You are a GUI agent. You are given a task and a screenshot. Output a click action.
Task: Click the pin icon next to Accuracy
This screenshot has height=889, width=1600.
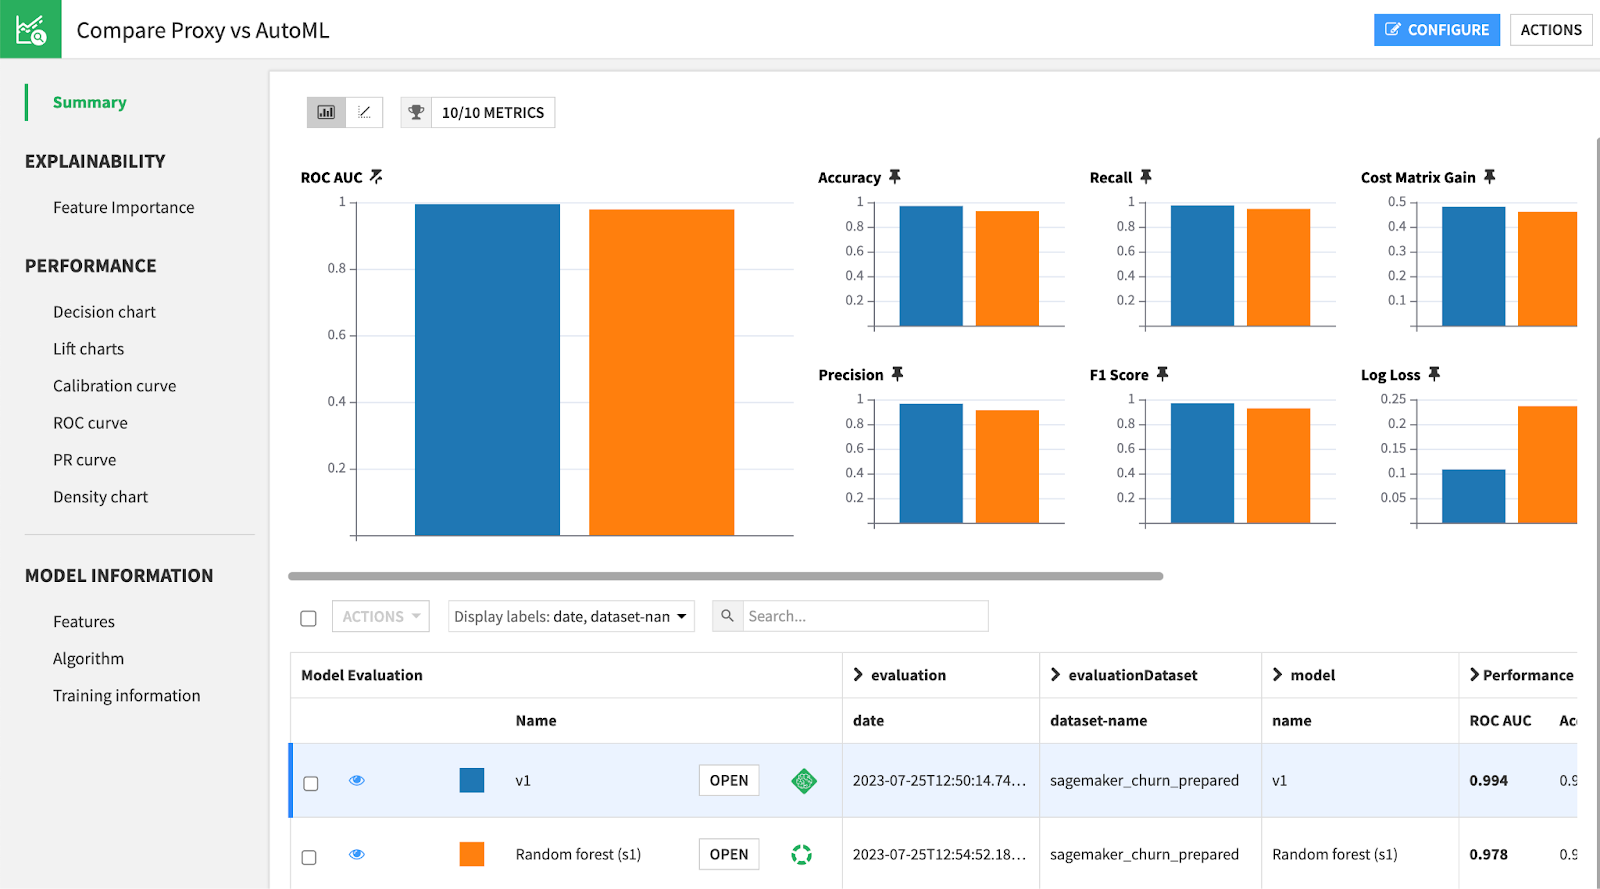[895, 177]
